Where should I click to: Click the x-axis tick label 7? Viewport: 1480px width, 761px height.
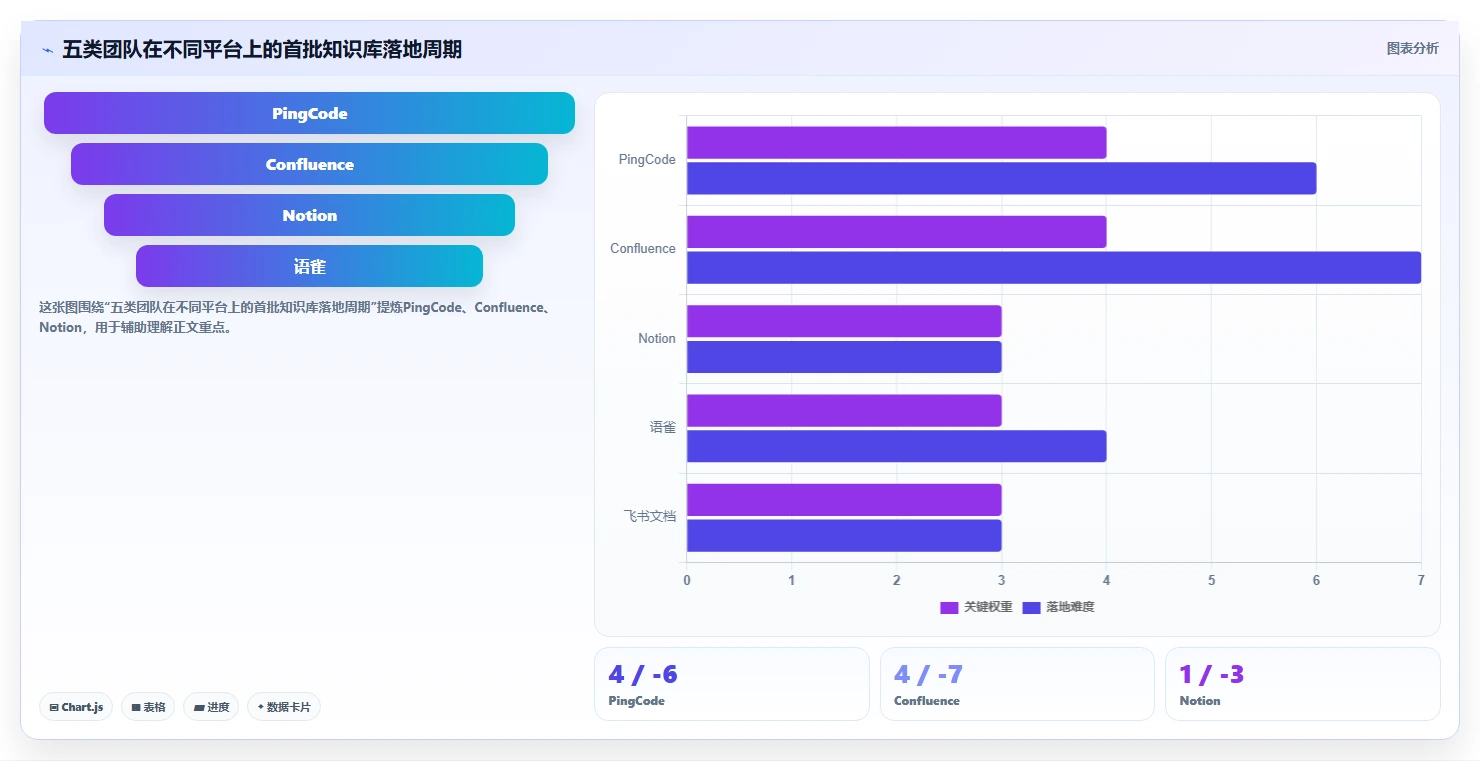[x=1421, y=580]
